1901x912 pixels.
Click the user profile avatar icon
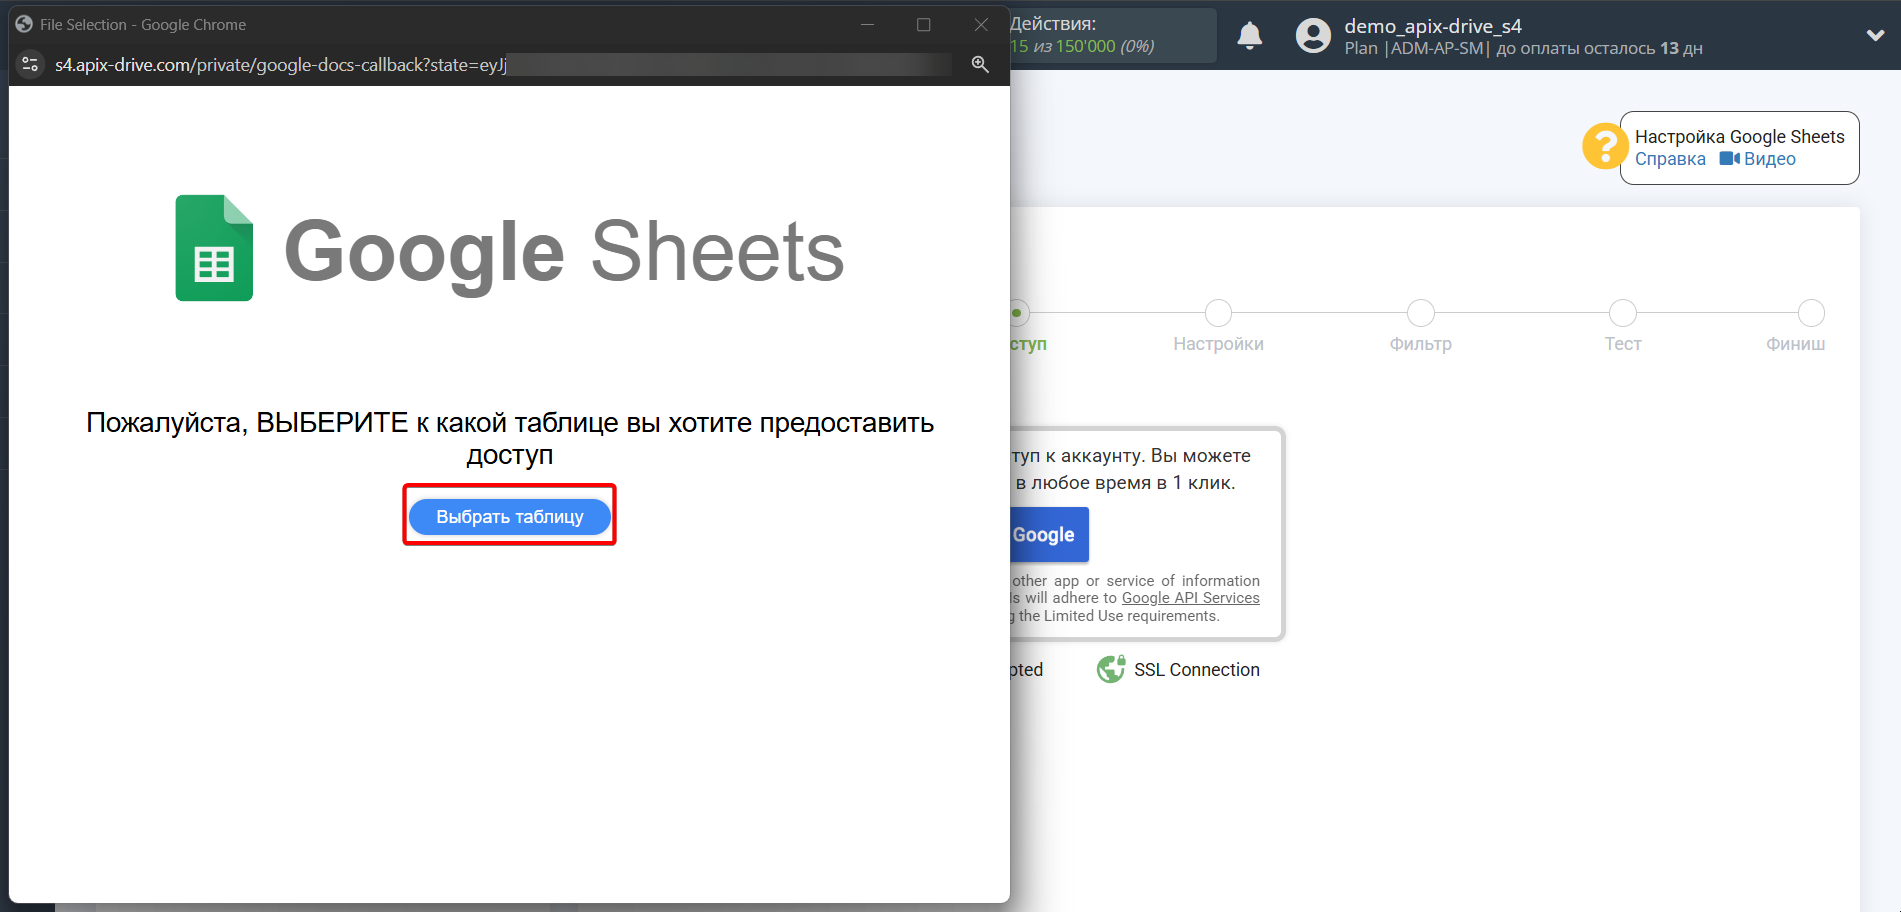tap(1312, 35)
